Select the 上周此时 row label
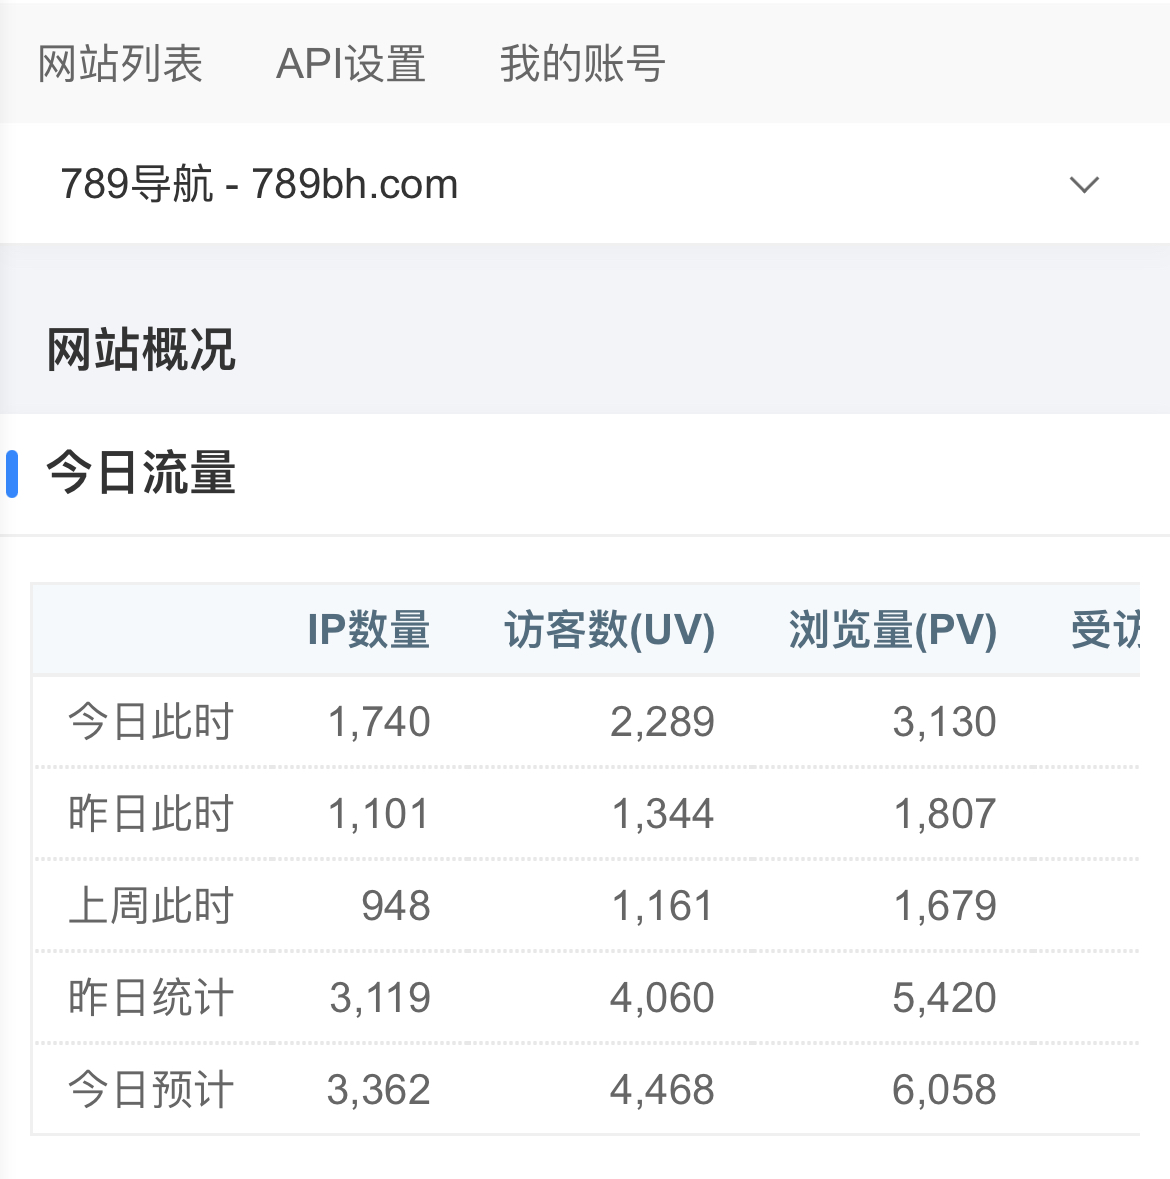Image resolution: width=1170 pixels, height=1179 pixels. tap(151, 906)
